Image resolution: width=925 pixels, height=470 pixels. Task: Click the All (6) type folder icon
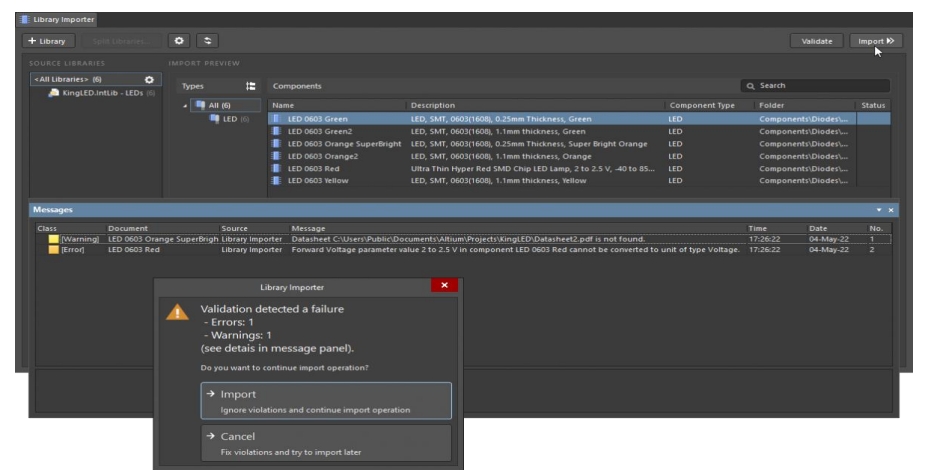(201, 105)
